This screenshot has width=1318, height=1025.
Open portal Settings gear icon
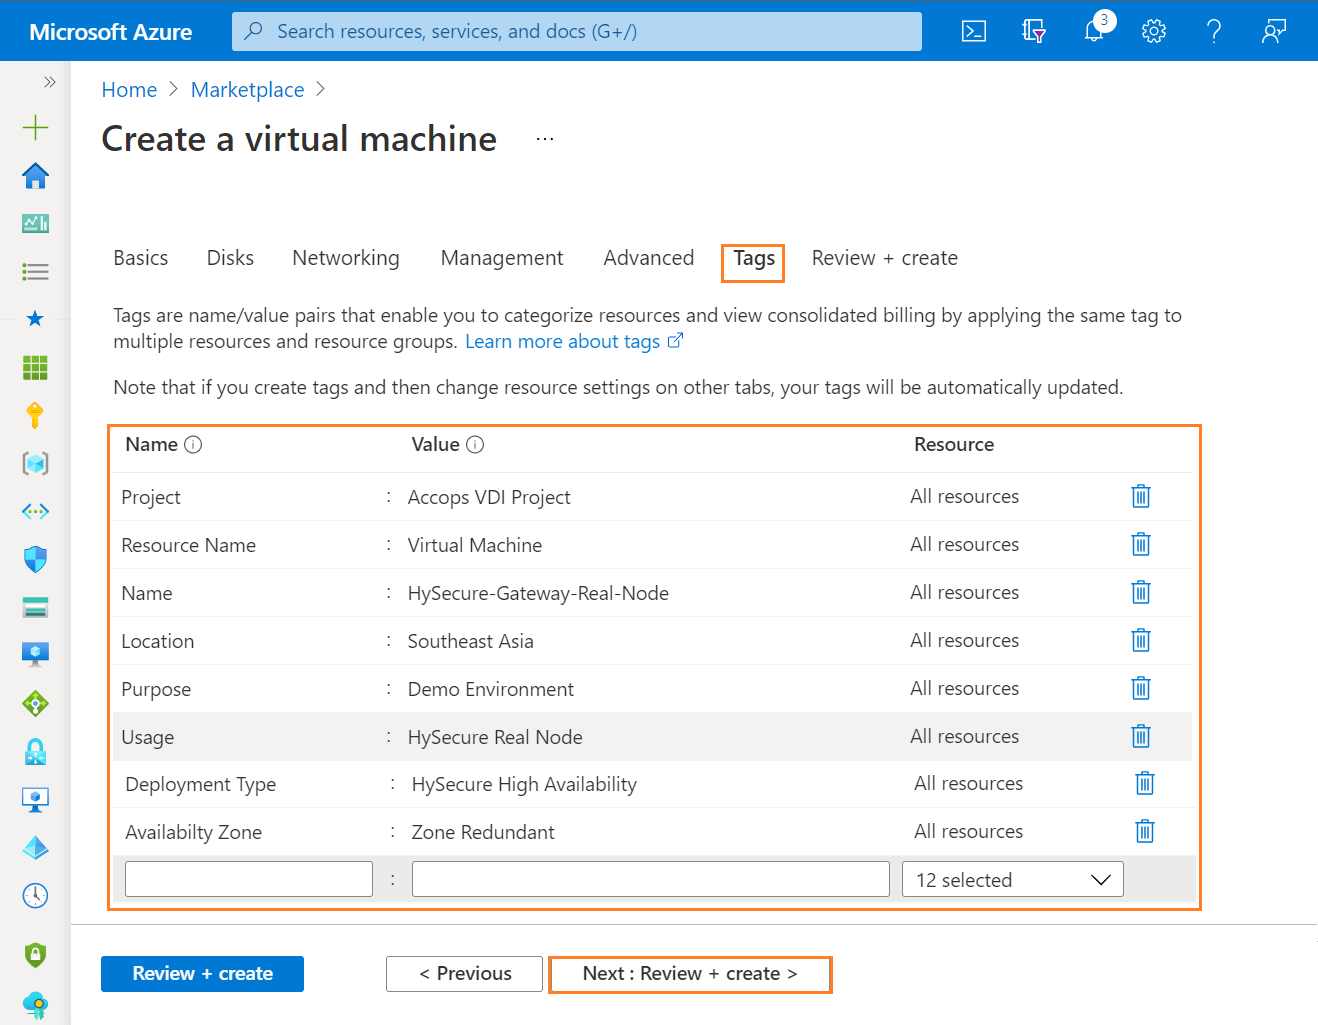pyautogui.click(x=1154, y=31)
